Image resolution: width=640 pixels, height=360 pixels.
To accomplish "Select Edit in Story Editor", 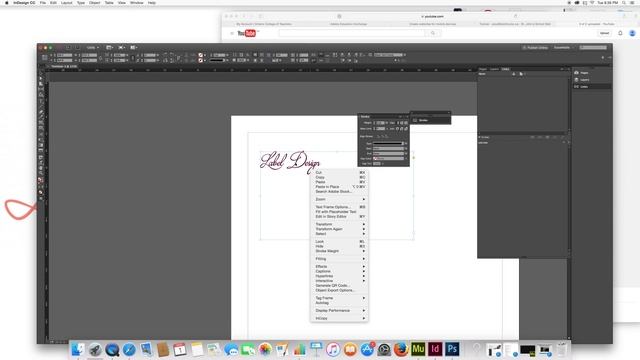I will (x=340, y=216).
